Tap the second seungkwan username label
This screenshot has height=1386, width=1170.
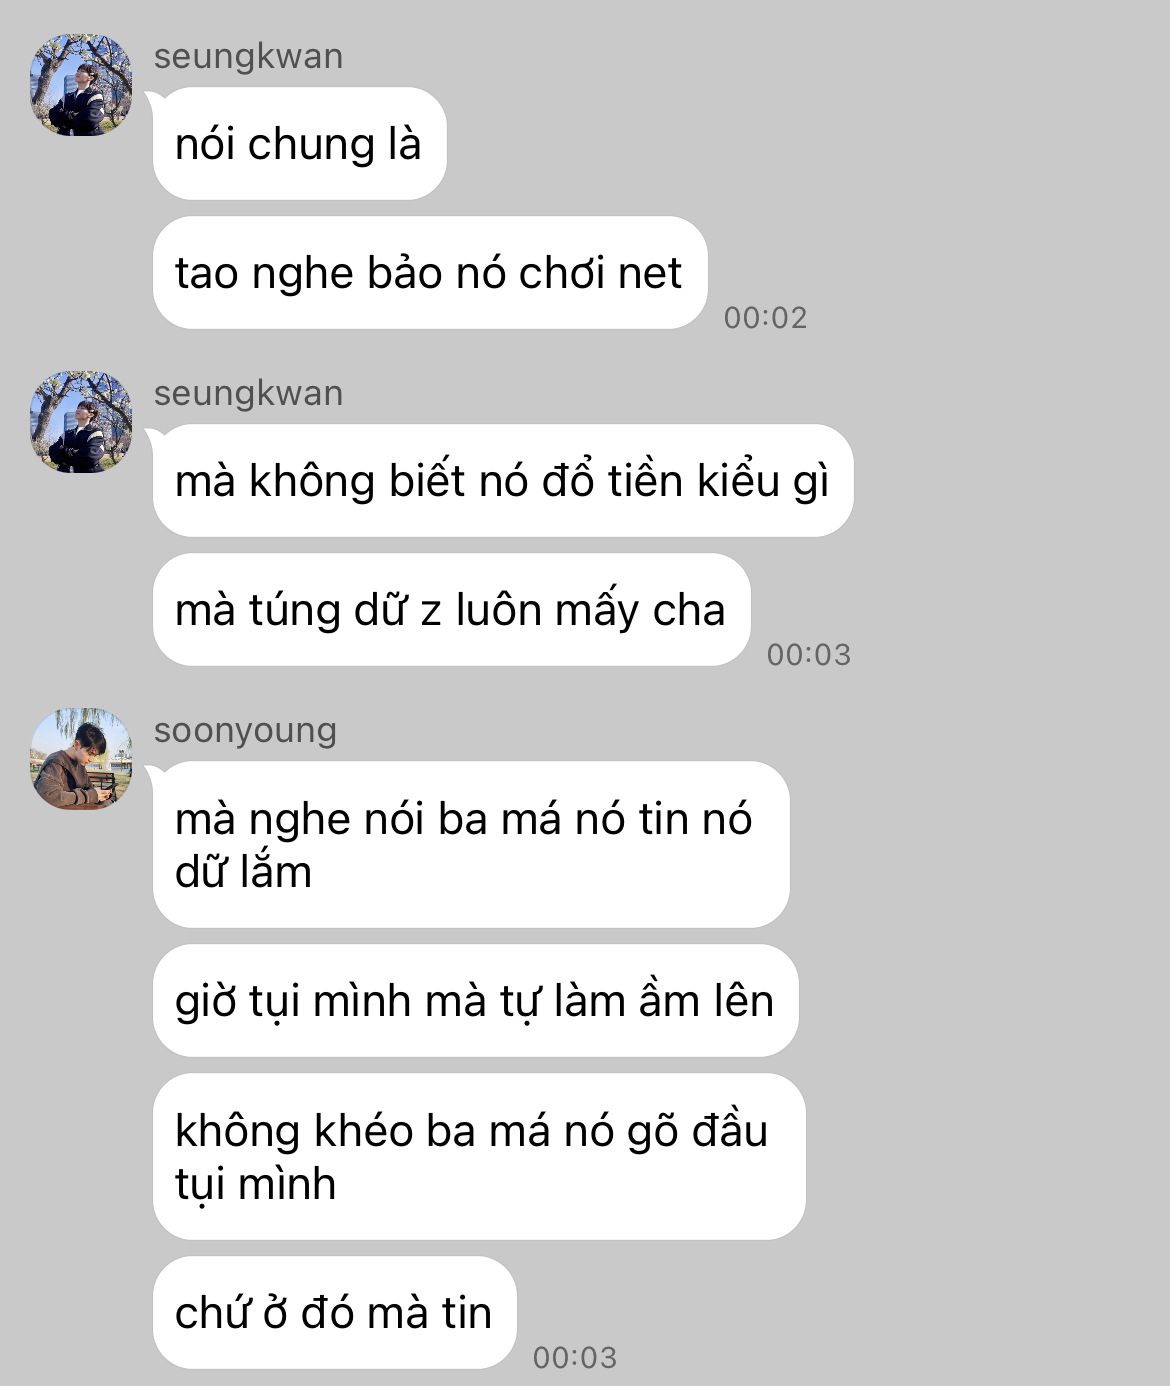[248, 393]
